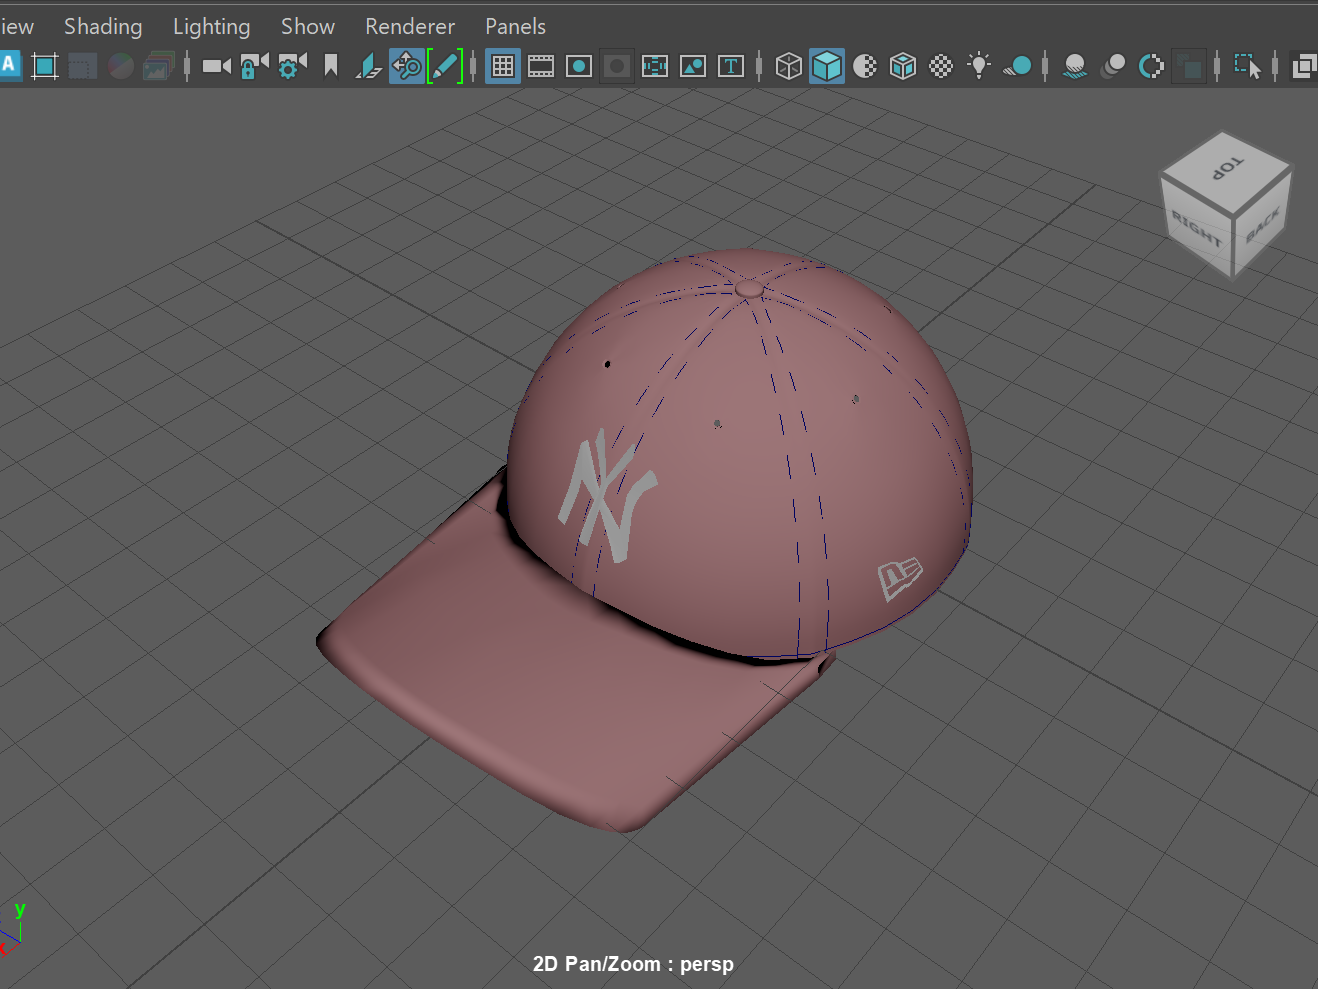Click Smooth Shade All blue cube icon
Image resolution: width=1318 pixels, height=989 pixels.
(827, 66)
